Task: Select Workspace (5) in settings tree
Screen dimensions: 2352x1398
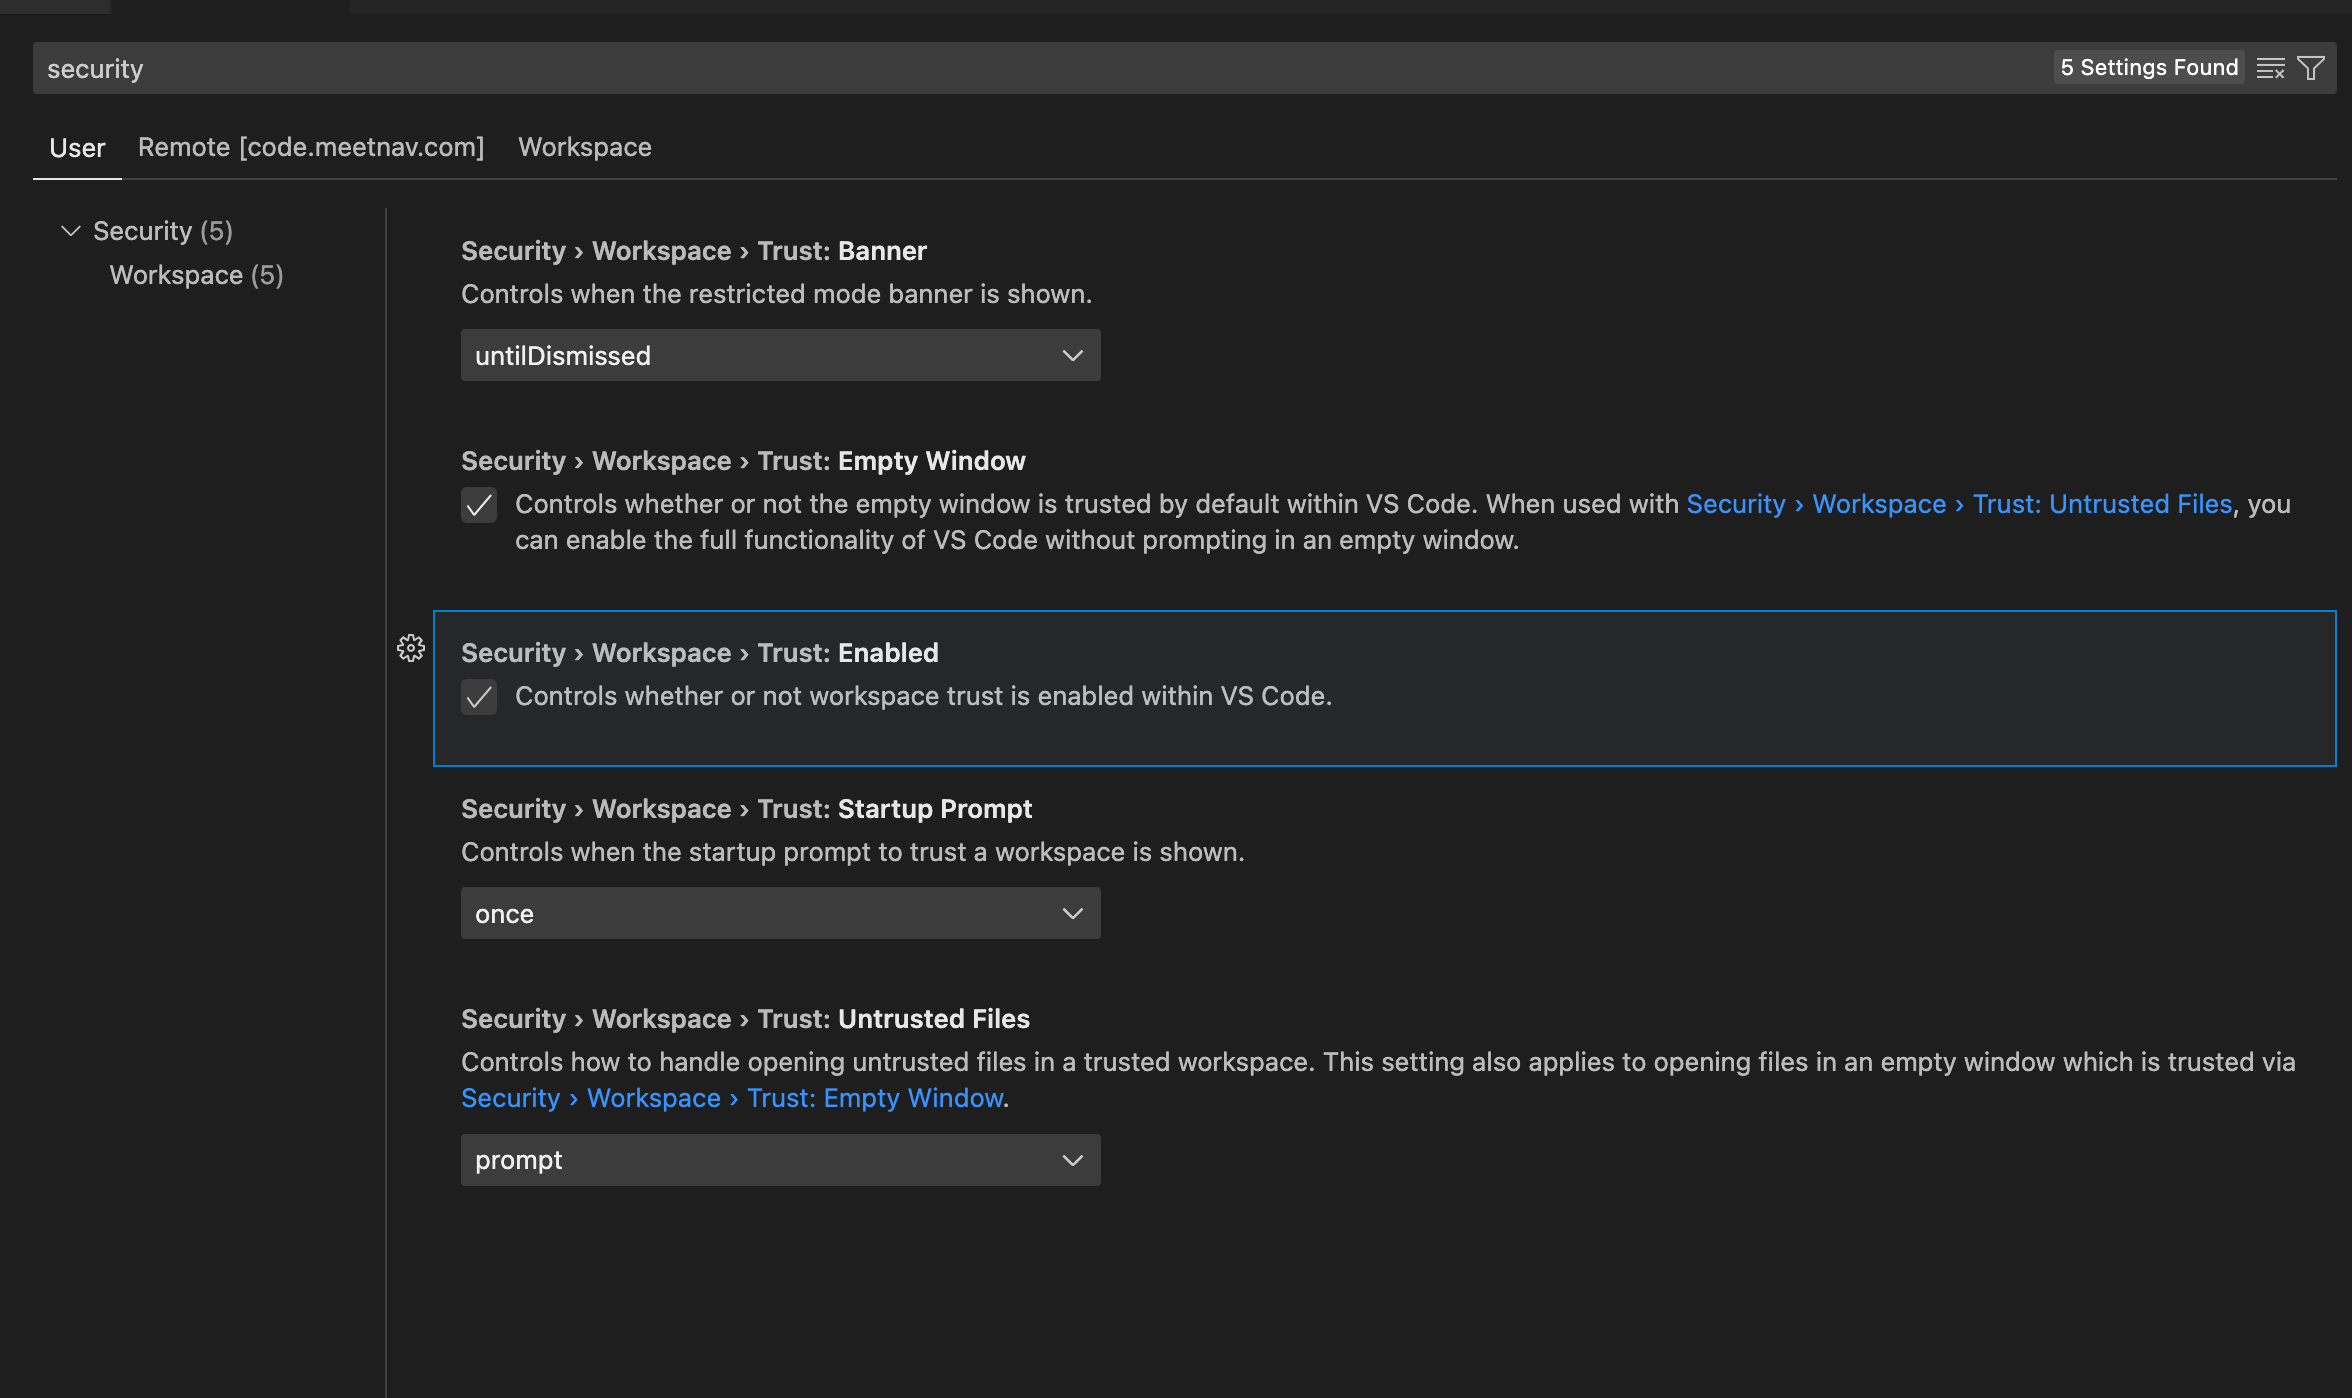Action: 196,275
